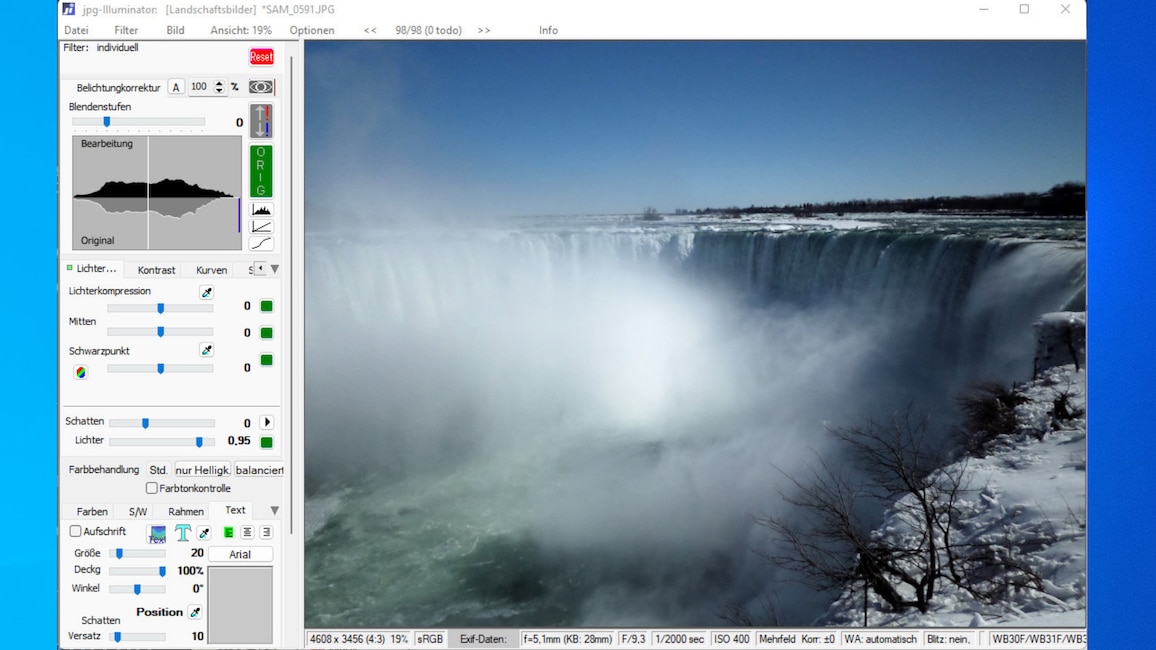Click the Lichterkompression slider
The width and height of the screenshot is (1156, 650).
(160, 308)
